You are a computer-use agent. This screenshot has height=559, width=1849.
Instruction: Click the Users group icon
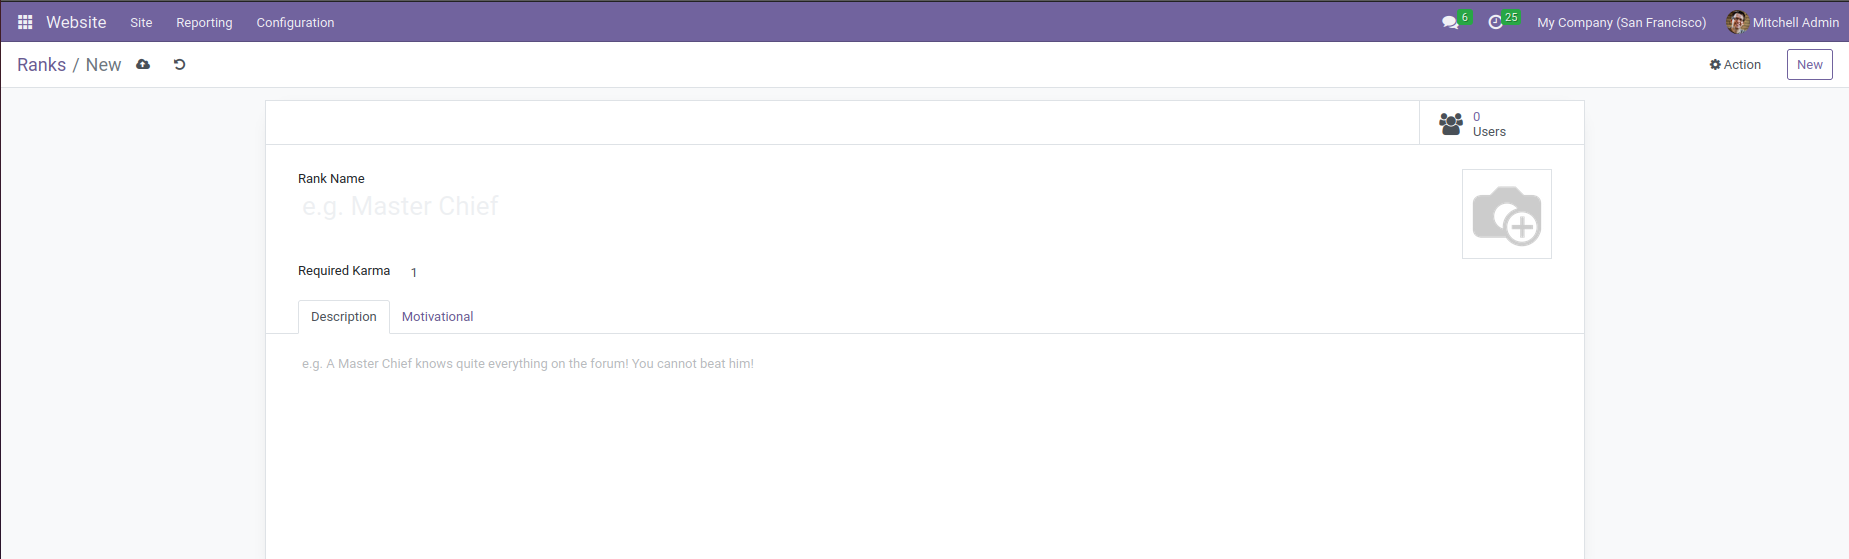point(1451,124)
